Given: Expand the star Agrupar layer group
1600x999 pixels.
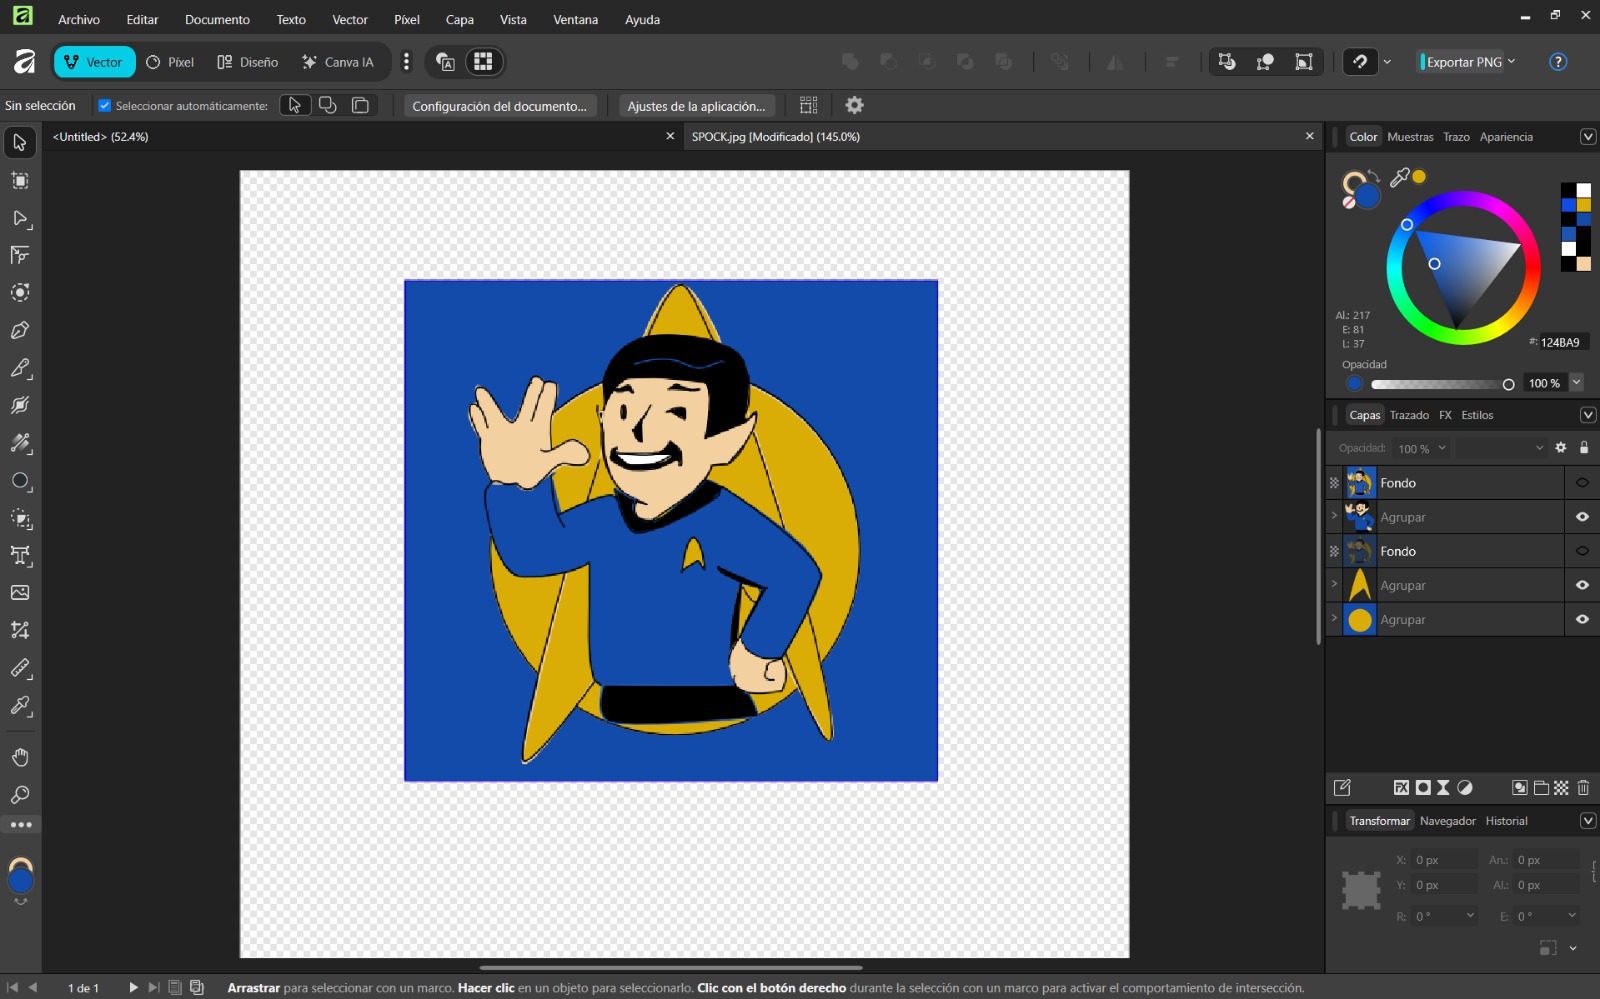Looking at the screenshot, I should [1334, 585].
